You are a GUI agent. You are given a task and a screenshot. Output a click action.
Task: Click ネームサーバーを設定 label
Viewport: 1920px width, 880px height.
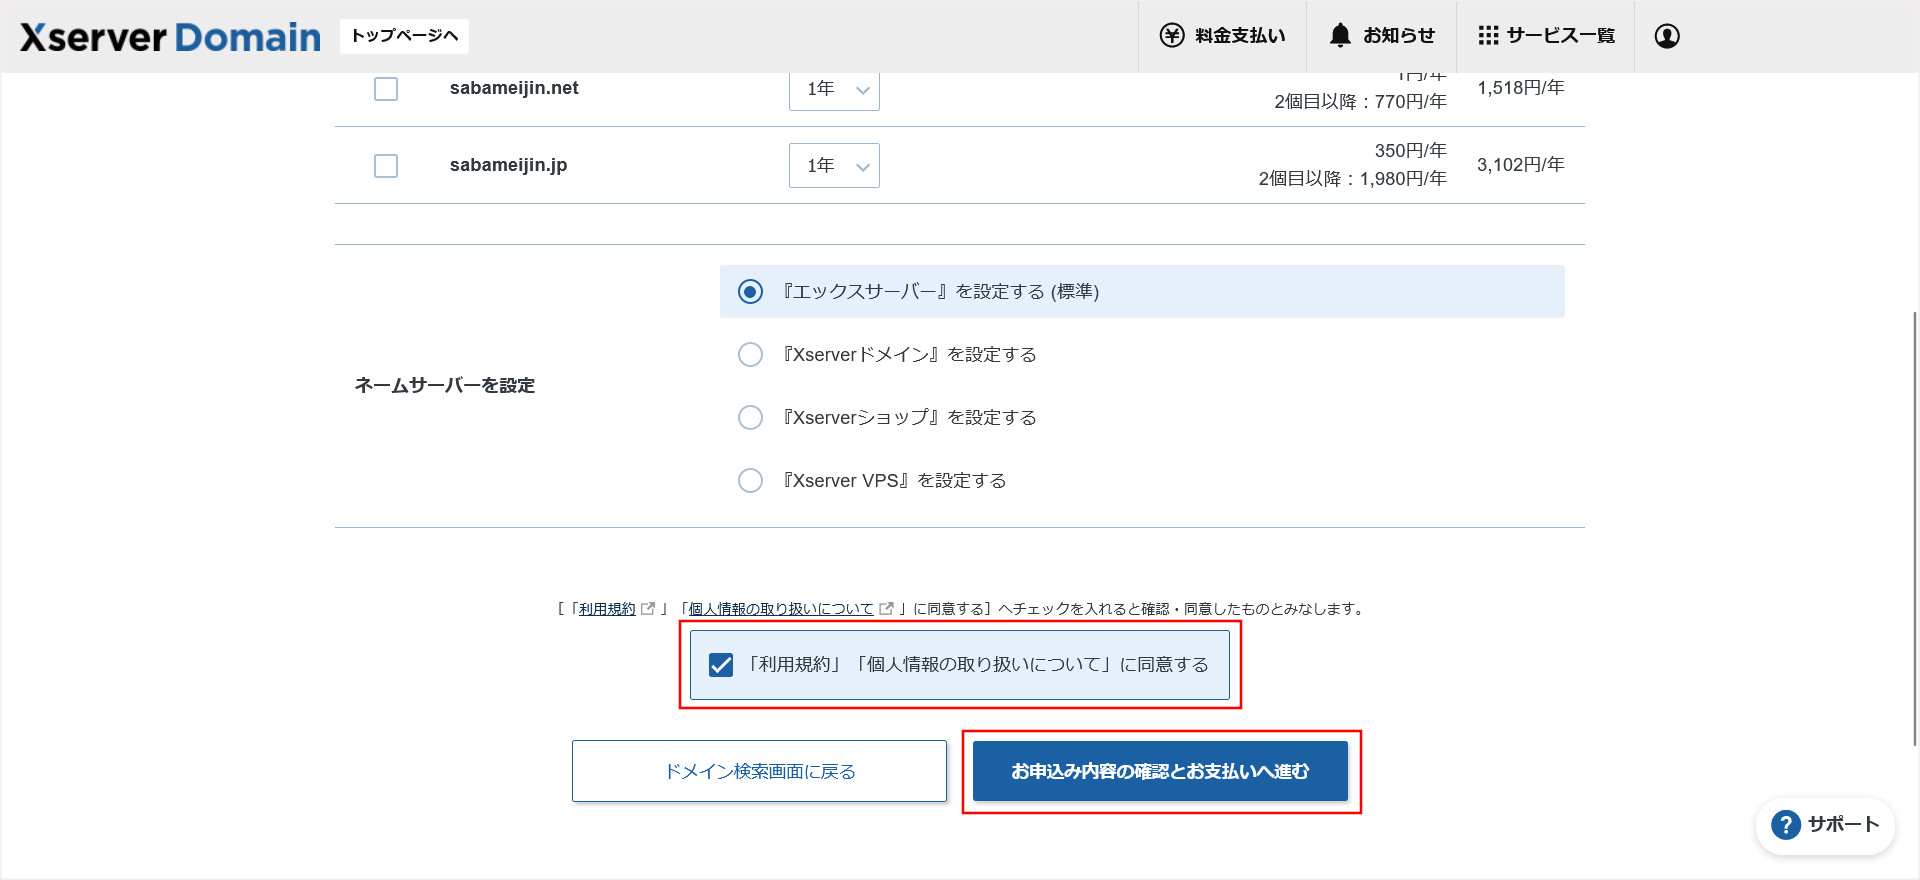445,385
